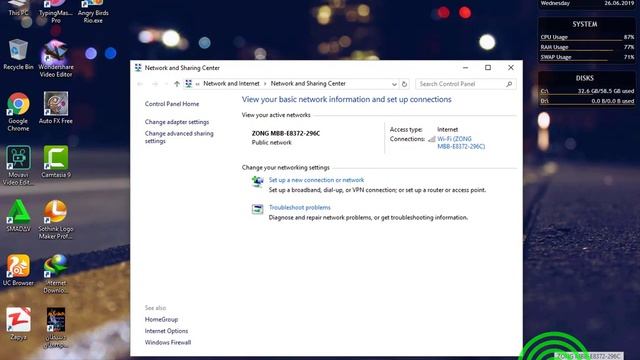Open Sothink Logo Maker shortcut
This screenshot has width=640, height=360.
click(x=56, y=220)
